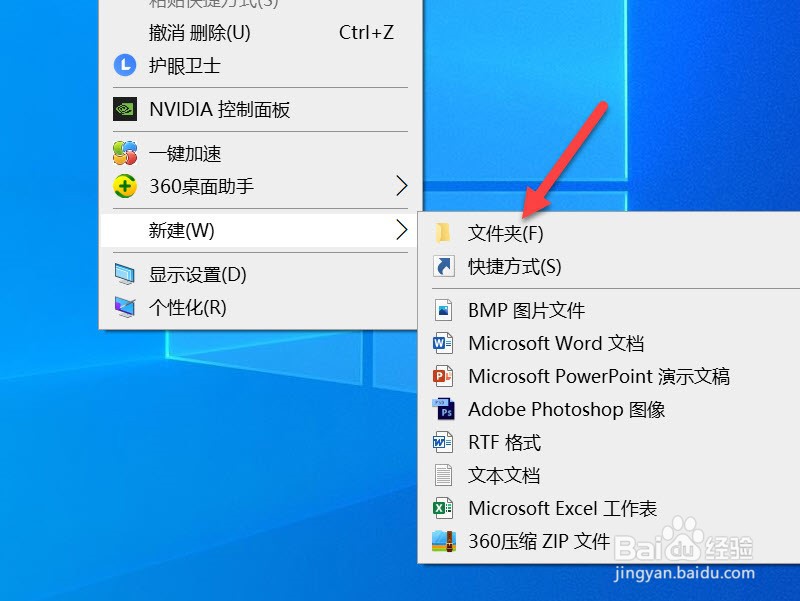Select the 新建(W) menu entry
The image size is (800, 601).
pos(260,230)
